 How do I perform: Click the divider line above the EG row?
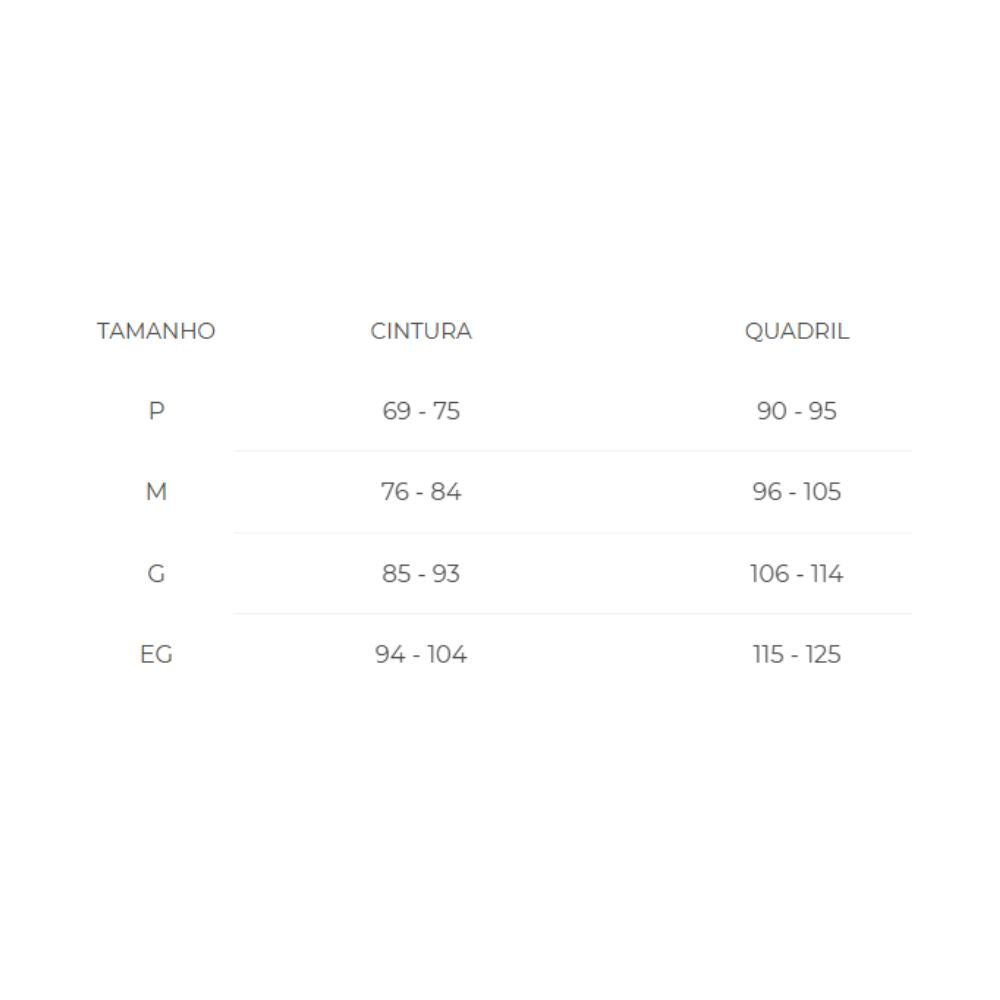point(572,614)
